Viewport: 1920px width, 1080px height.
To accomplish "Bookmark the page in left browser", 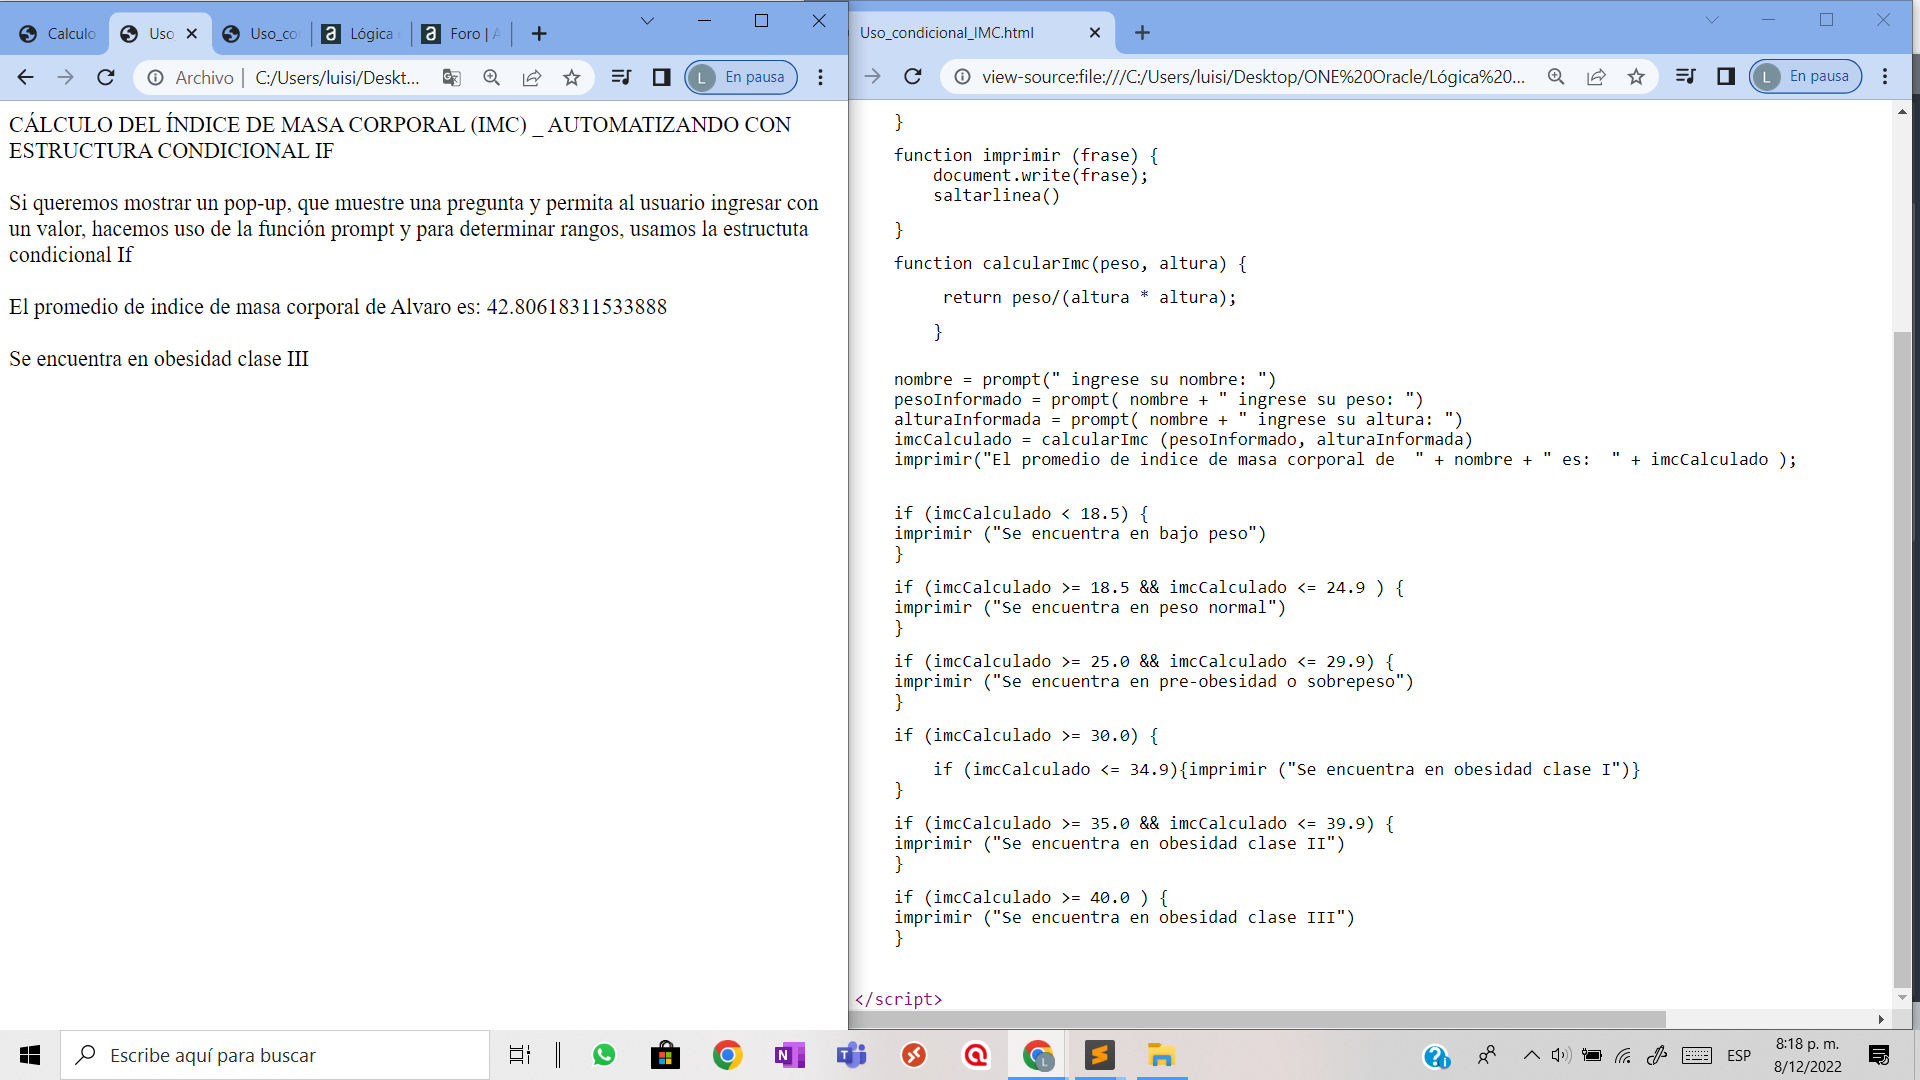I will (572, 77).
